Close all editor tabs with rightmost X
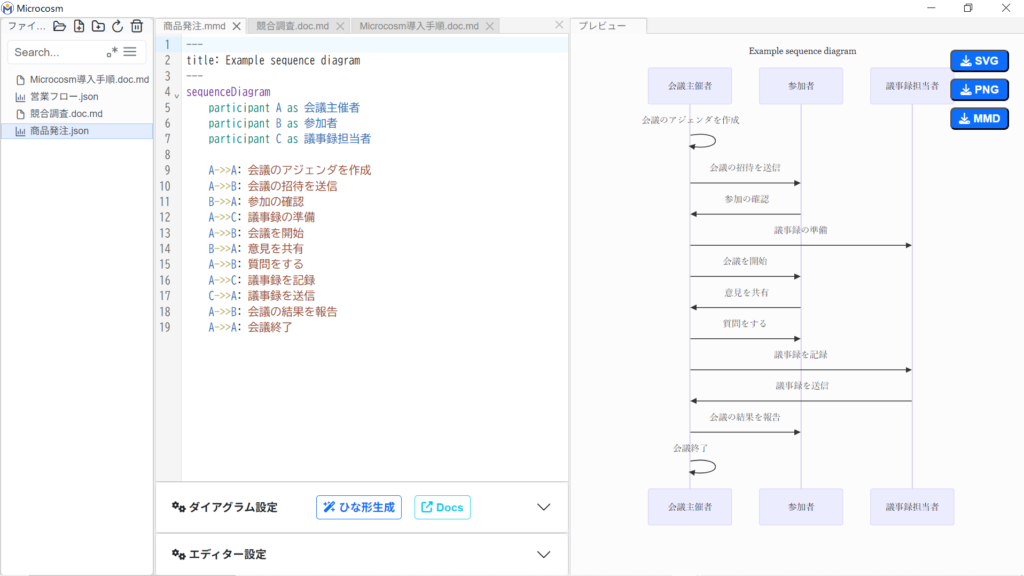The image size is (1024, 576). tap(559, 25)
